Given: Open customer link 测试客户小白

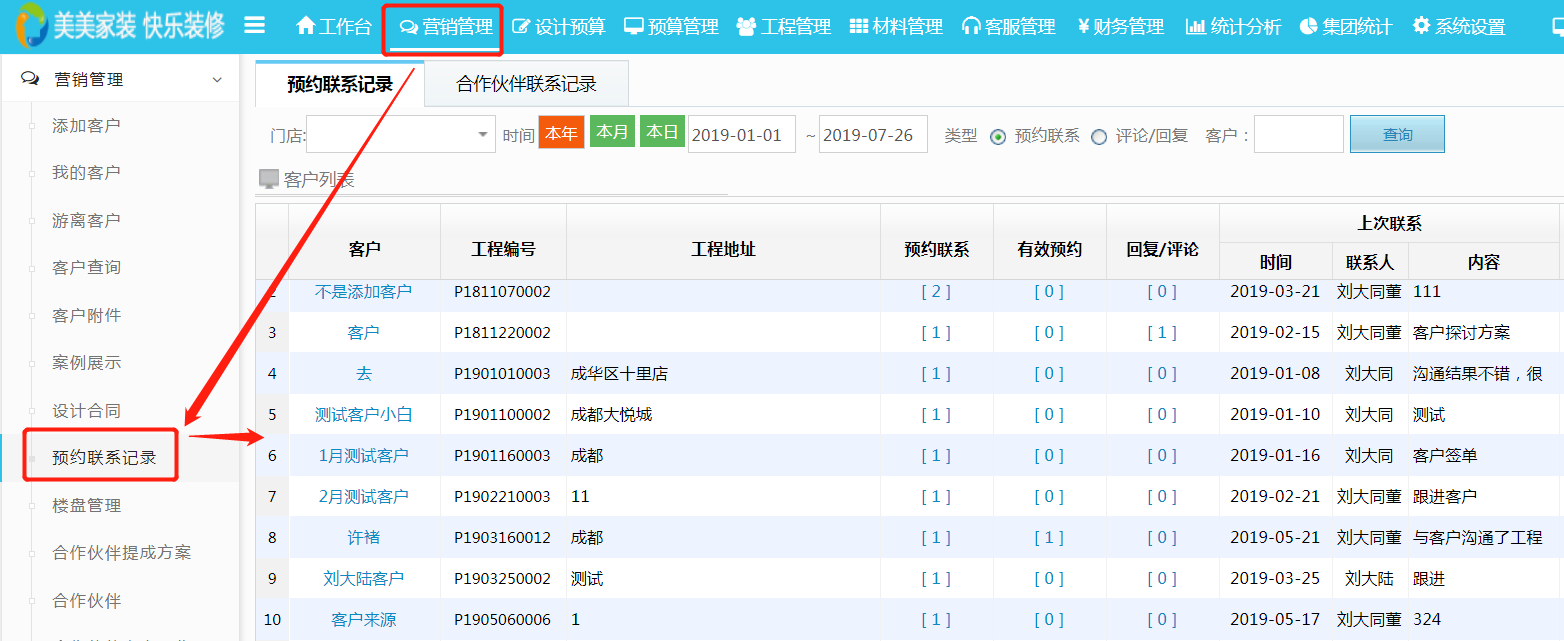Looking at the screenshot, I should [364, 415].
